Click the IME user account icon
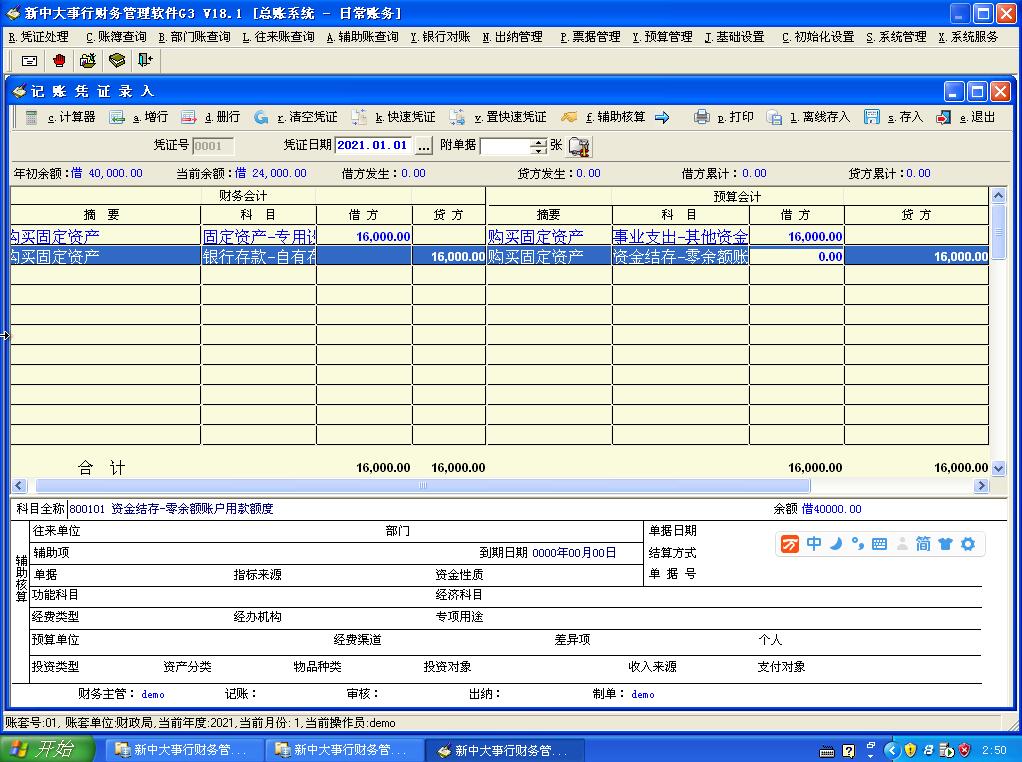1022x762 pixels. [902, 544]
